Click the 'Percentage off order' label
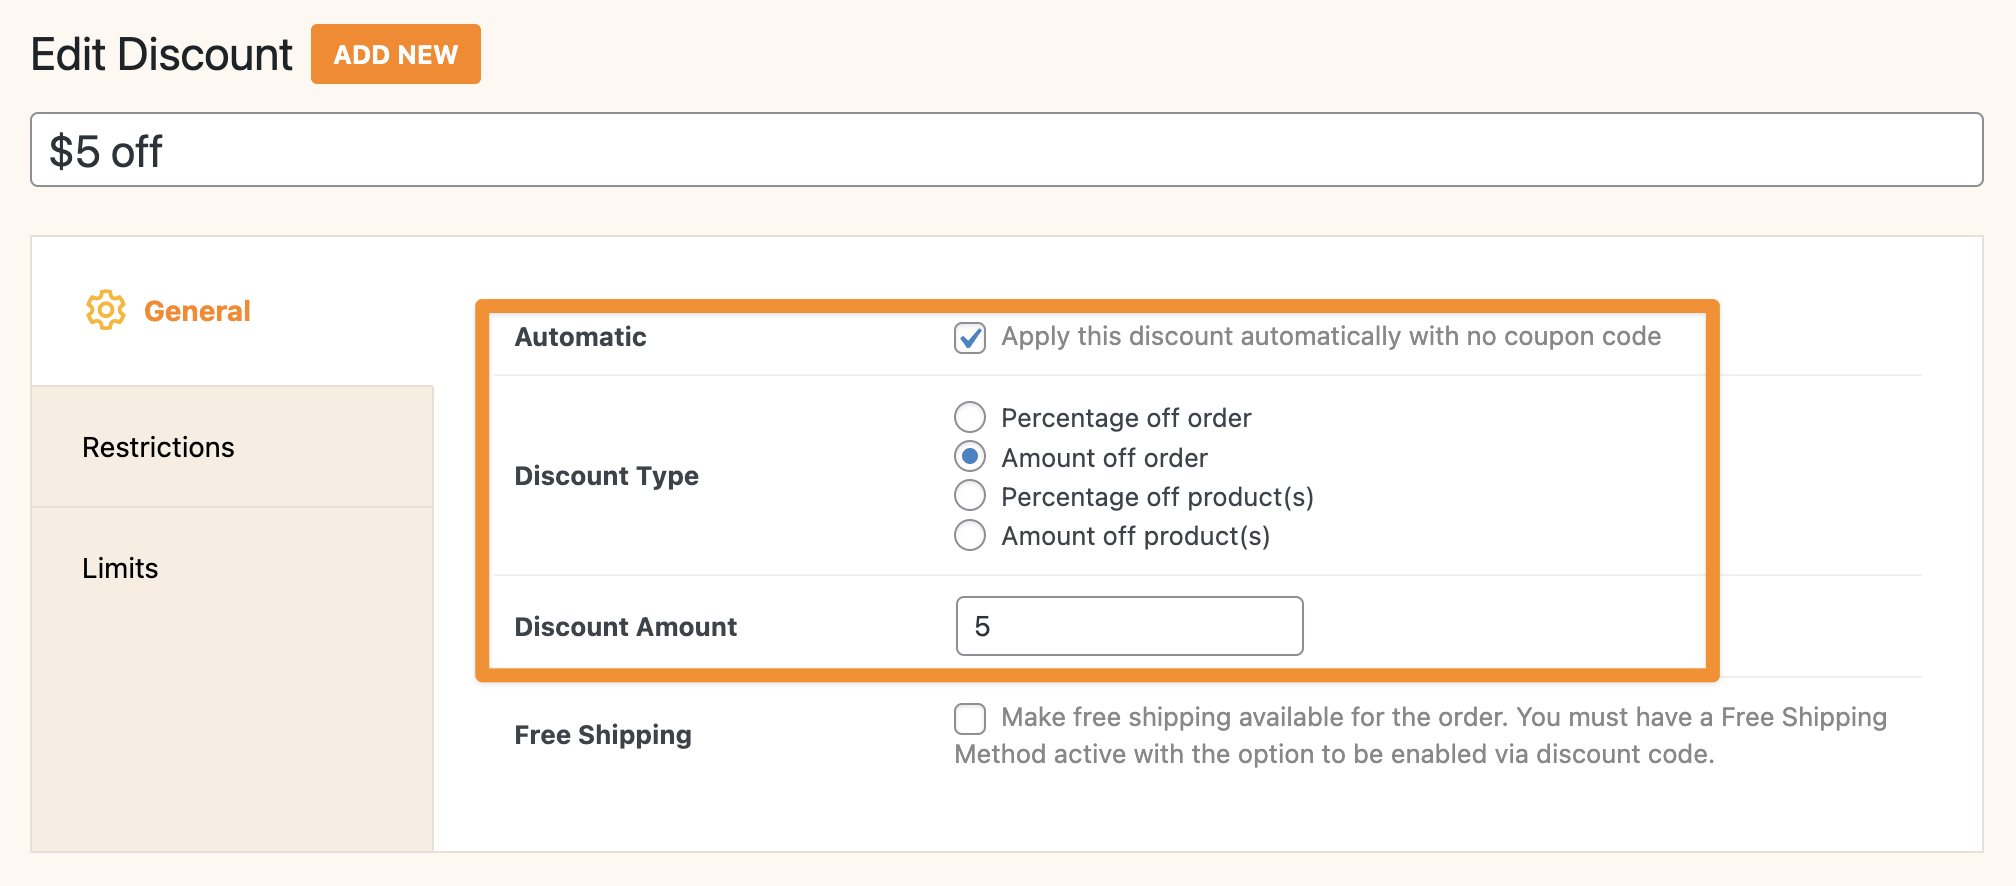 (1126, 418)
